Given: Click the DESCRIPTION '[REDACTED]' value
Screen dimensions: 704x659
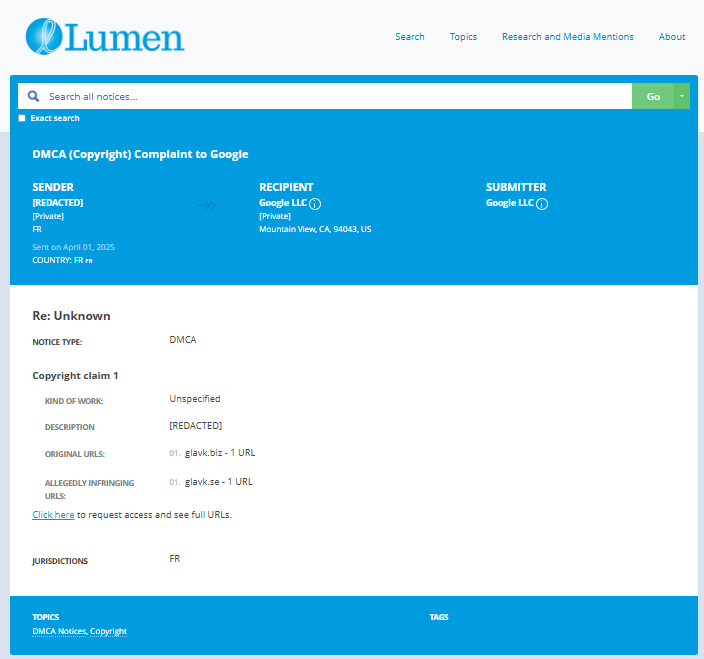Looking at the screenshot, I should click(x=195, y=425).
